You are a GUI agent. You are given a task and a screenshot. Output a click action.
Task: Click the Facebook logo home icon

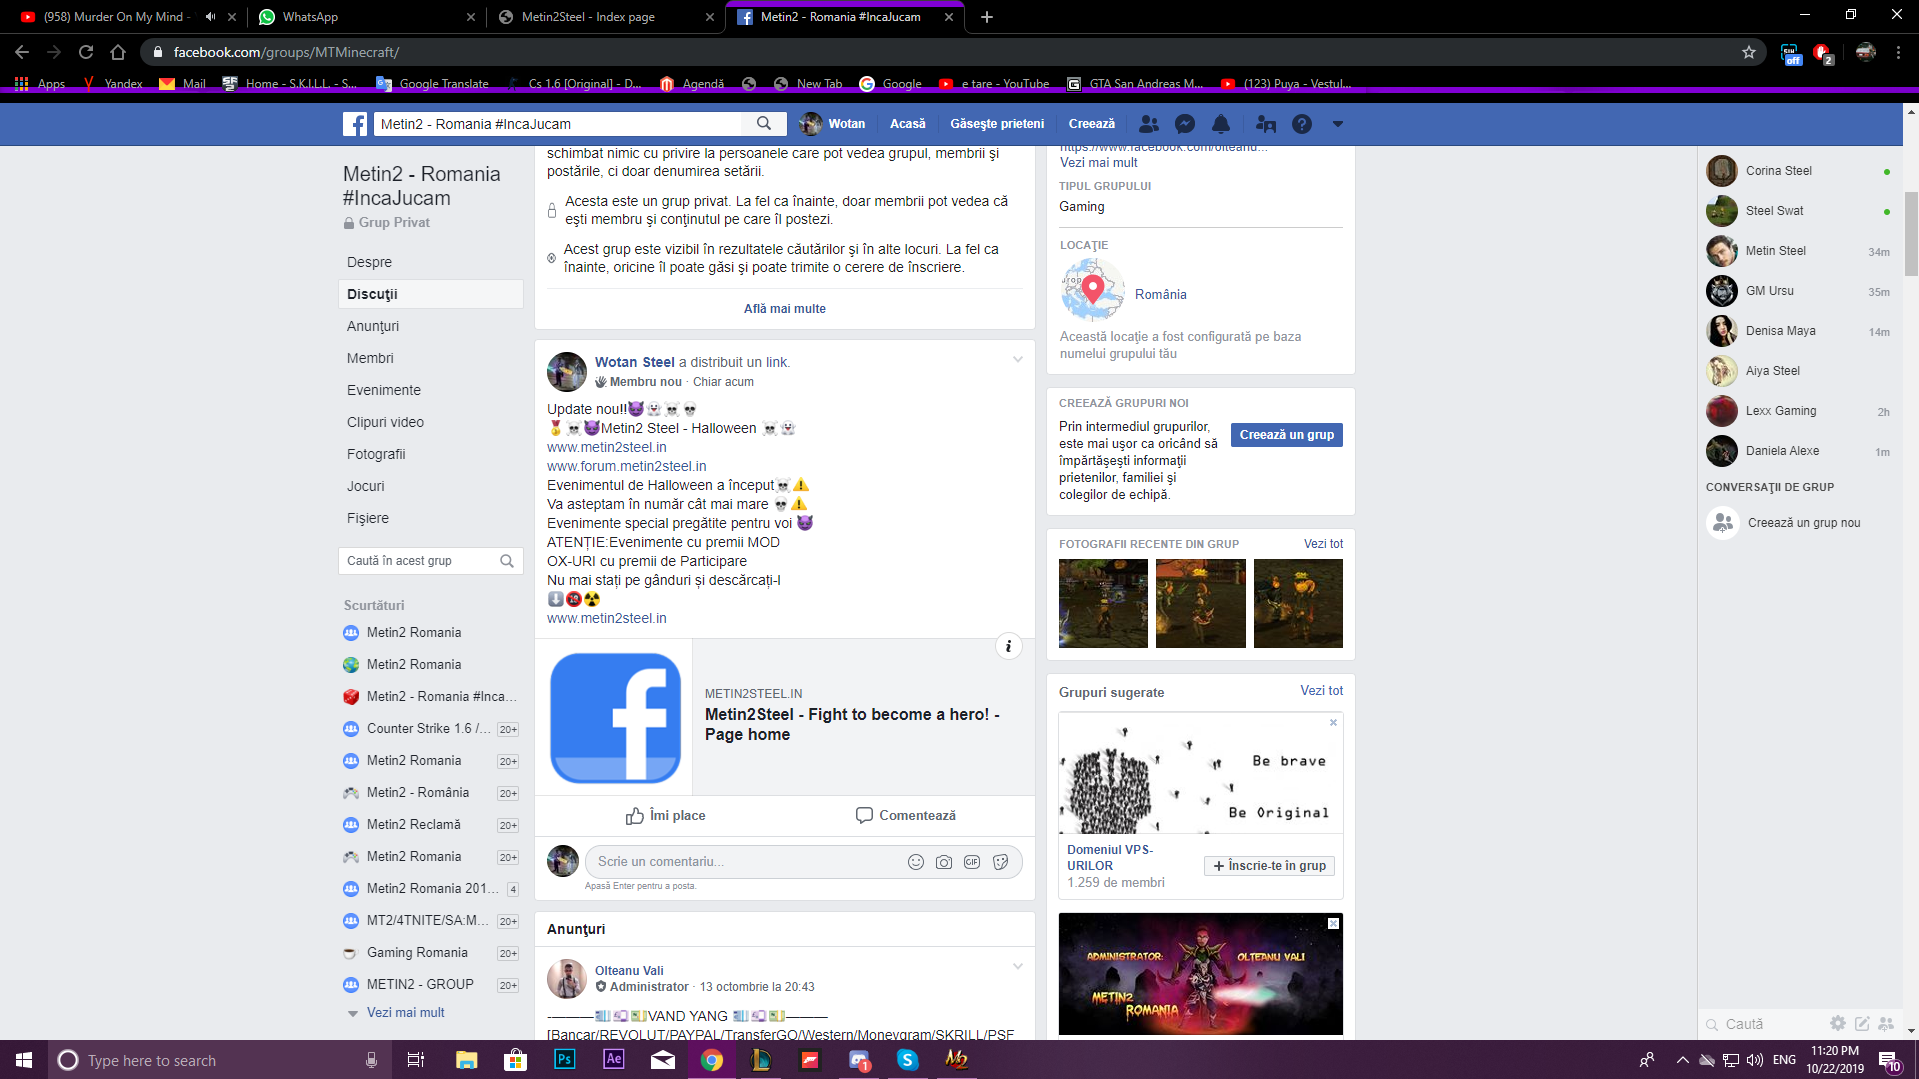pyautogui.click(x=355, y=124)
